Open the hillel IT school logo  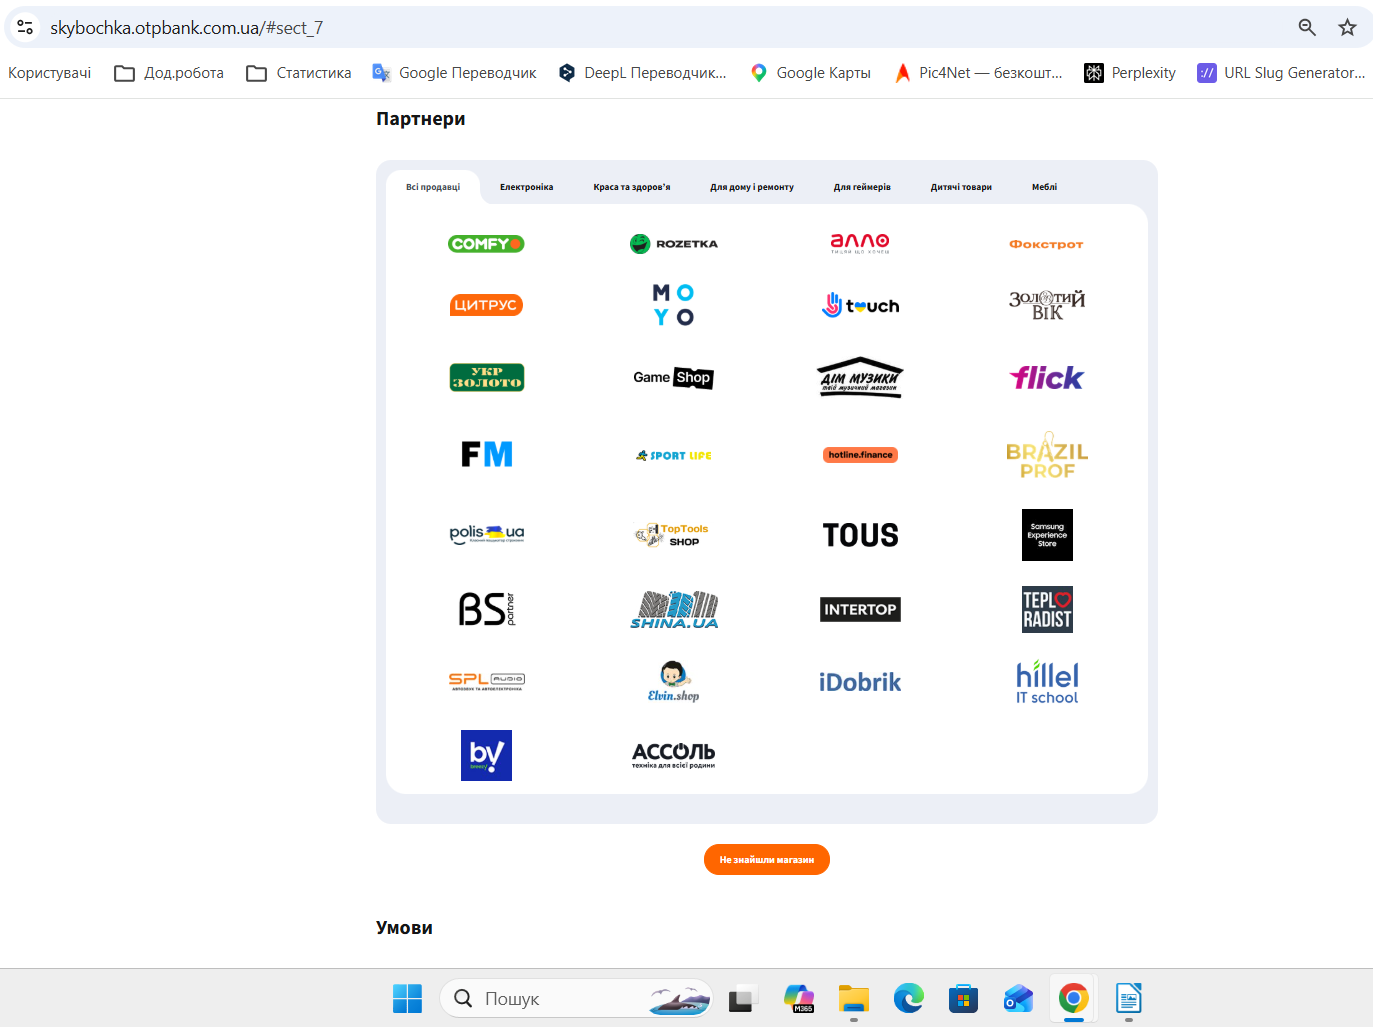point(1047,682)
